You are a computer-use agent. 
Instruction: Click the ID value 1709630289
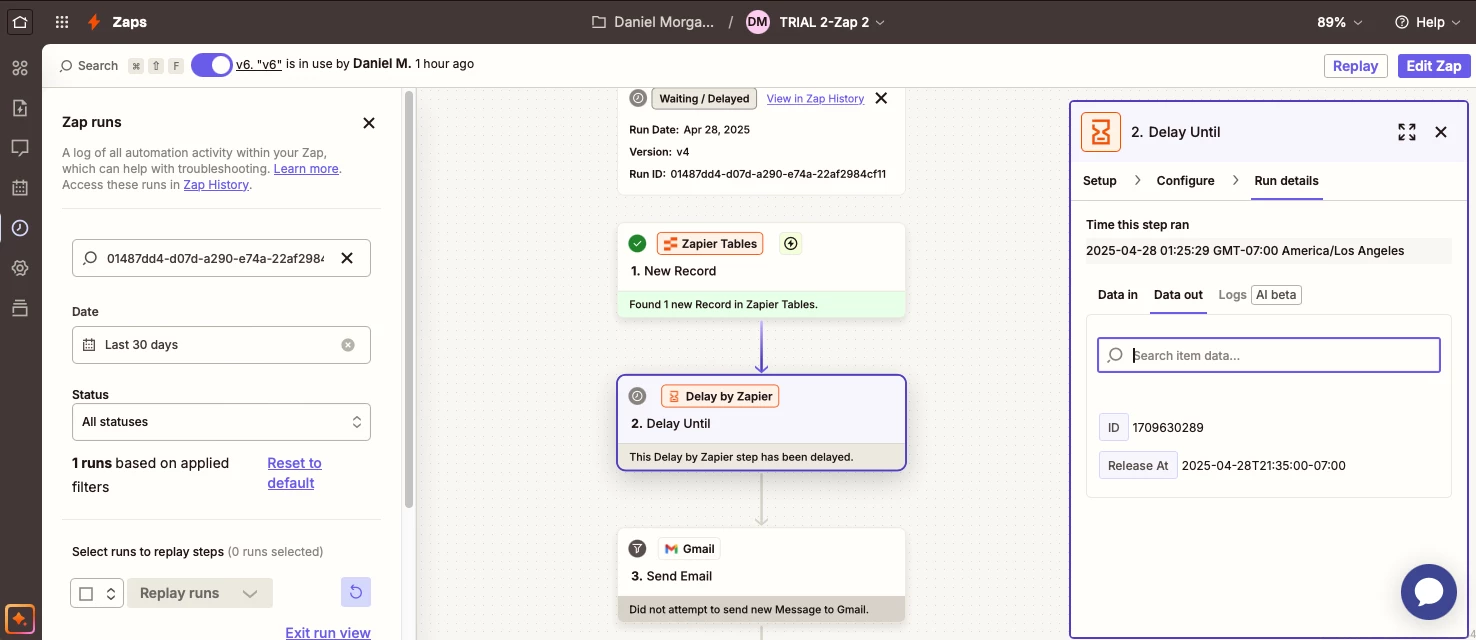(x=1168, y=428)
